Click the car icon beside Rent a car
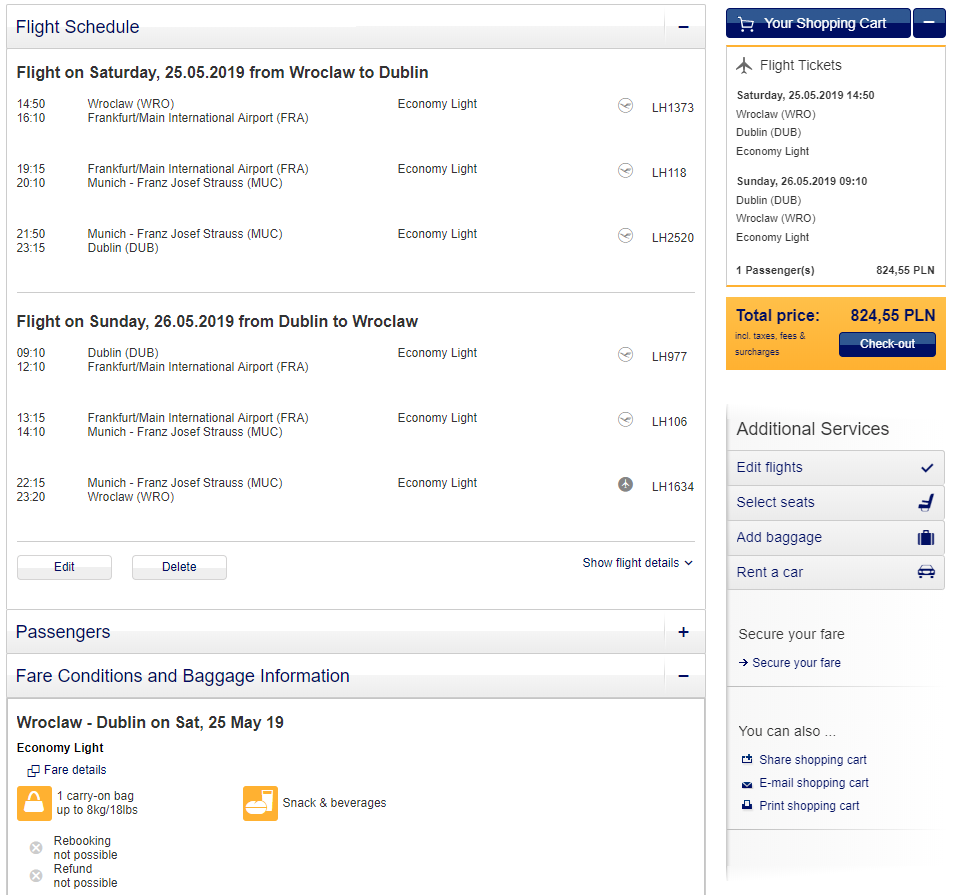This screenshot has width=954, height=895. click(x=926, y=572)
